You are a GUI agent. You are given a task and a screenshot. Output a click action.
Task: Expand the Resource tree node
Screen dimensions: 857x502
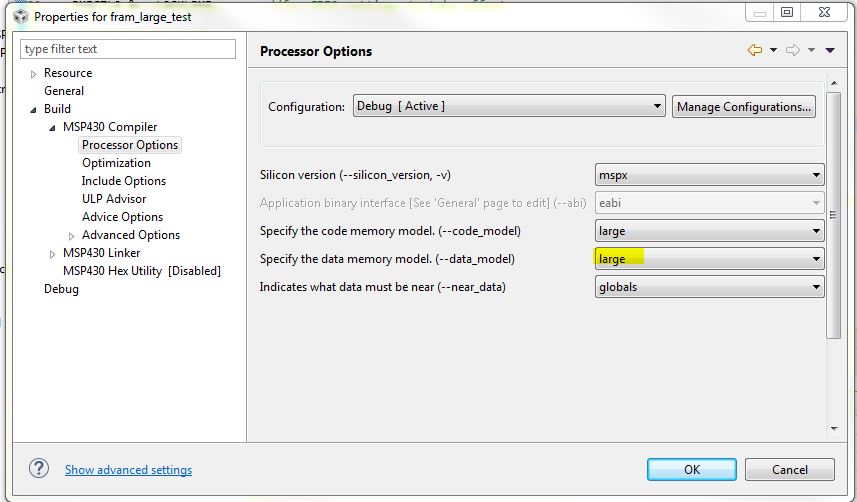tap(34, 74)
